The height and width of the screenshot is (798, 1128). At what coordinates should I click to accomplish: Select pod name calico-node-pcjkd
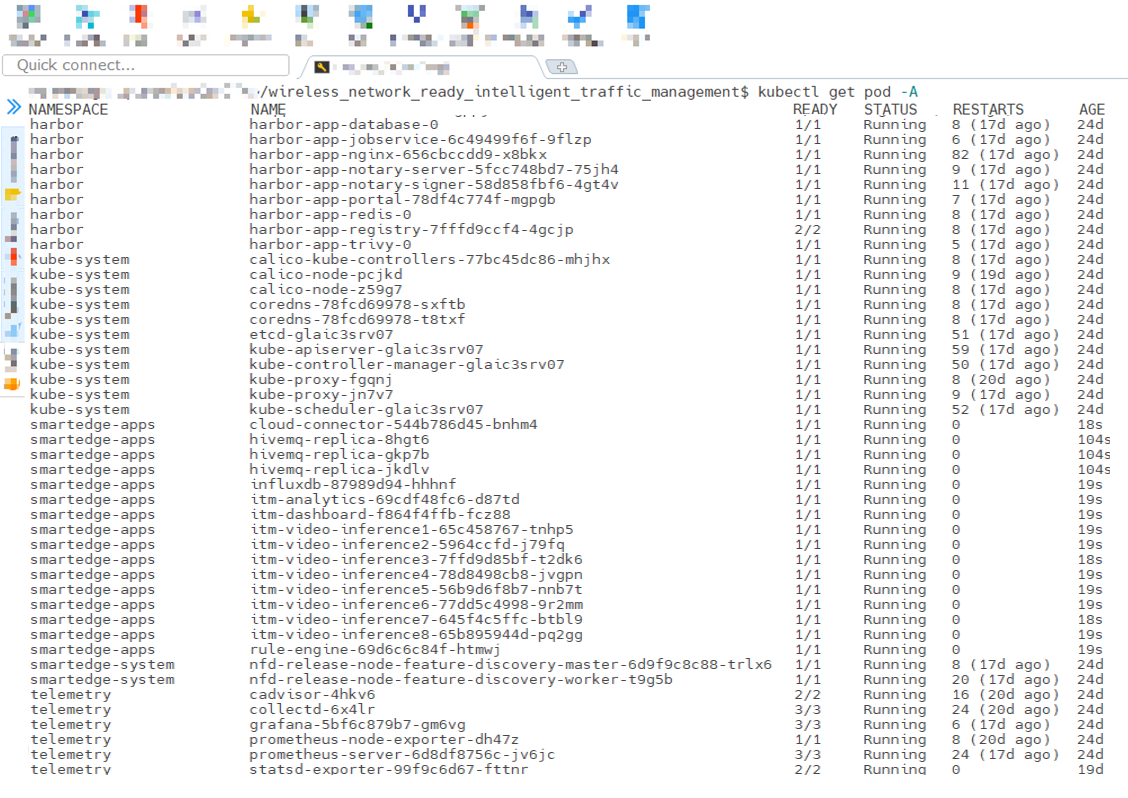tap(326, 275)
